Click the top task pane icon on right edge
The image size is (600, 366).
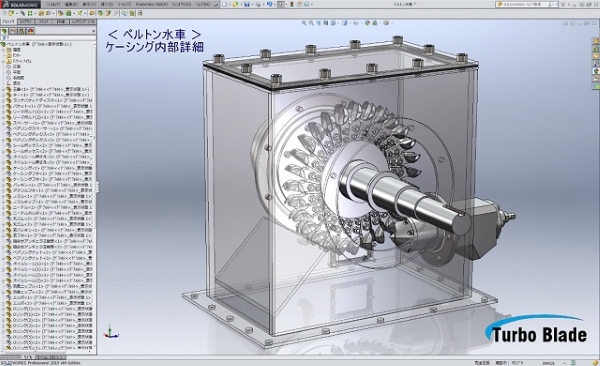[x=596, y=41]
